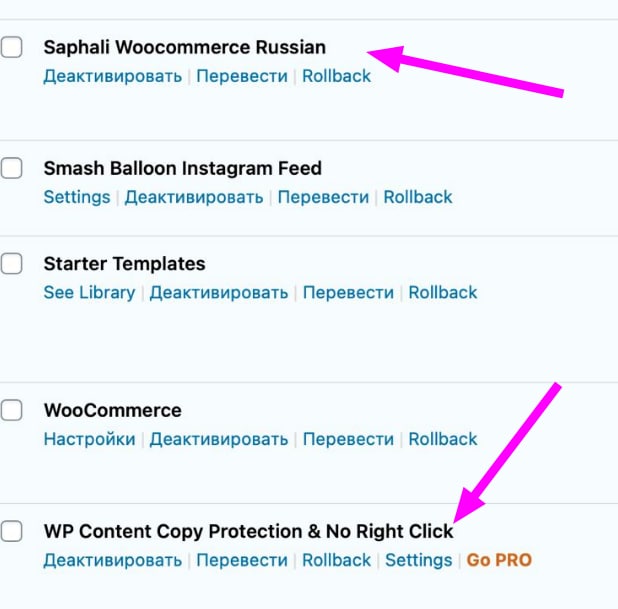Click Rollback under WooCommerce
Screen dimensions: 618x609
pos(443,439)
